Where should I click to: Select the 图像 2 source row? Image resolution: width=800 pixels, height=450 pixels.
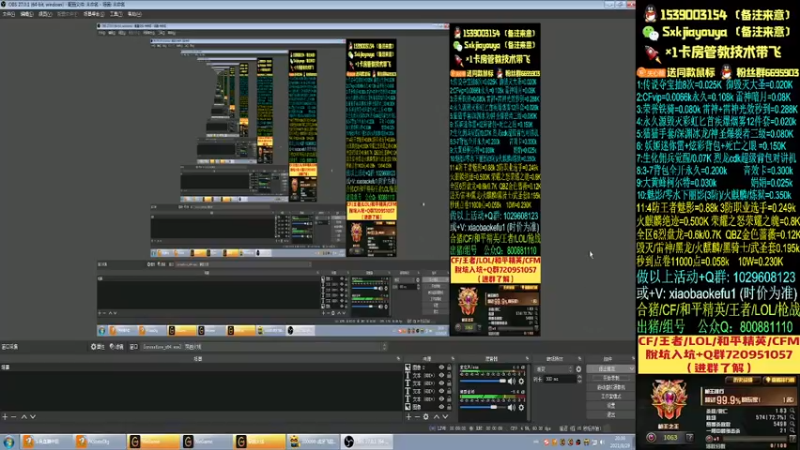(429, 367)
